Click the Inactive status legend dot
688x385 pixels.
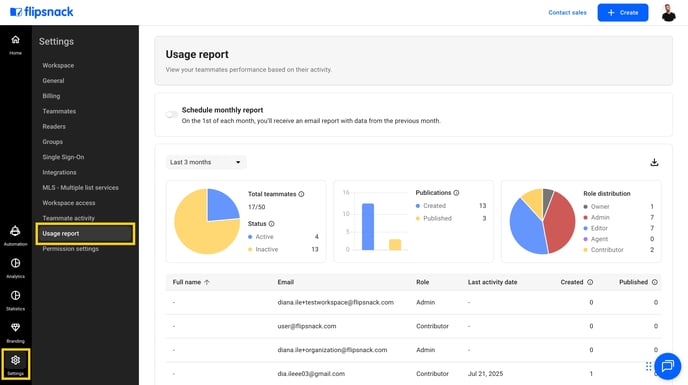pos(250,249)
